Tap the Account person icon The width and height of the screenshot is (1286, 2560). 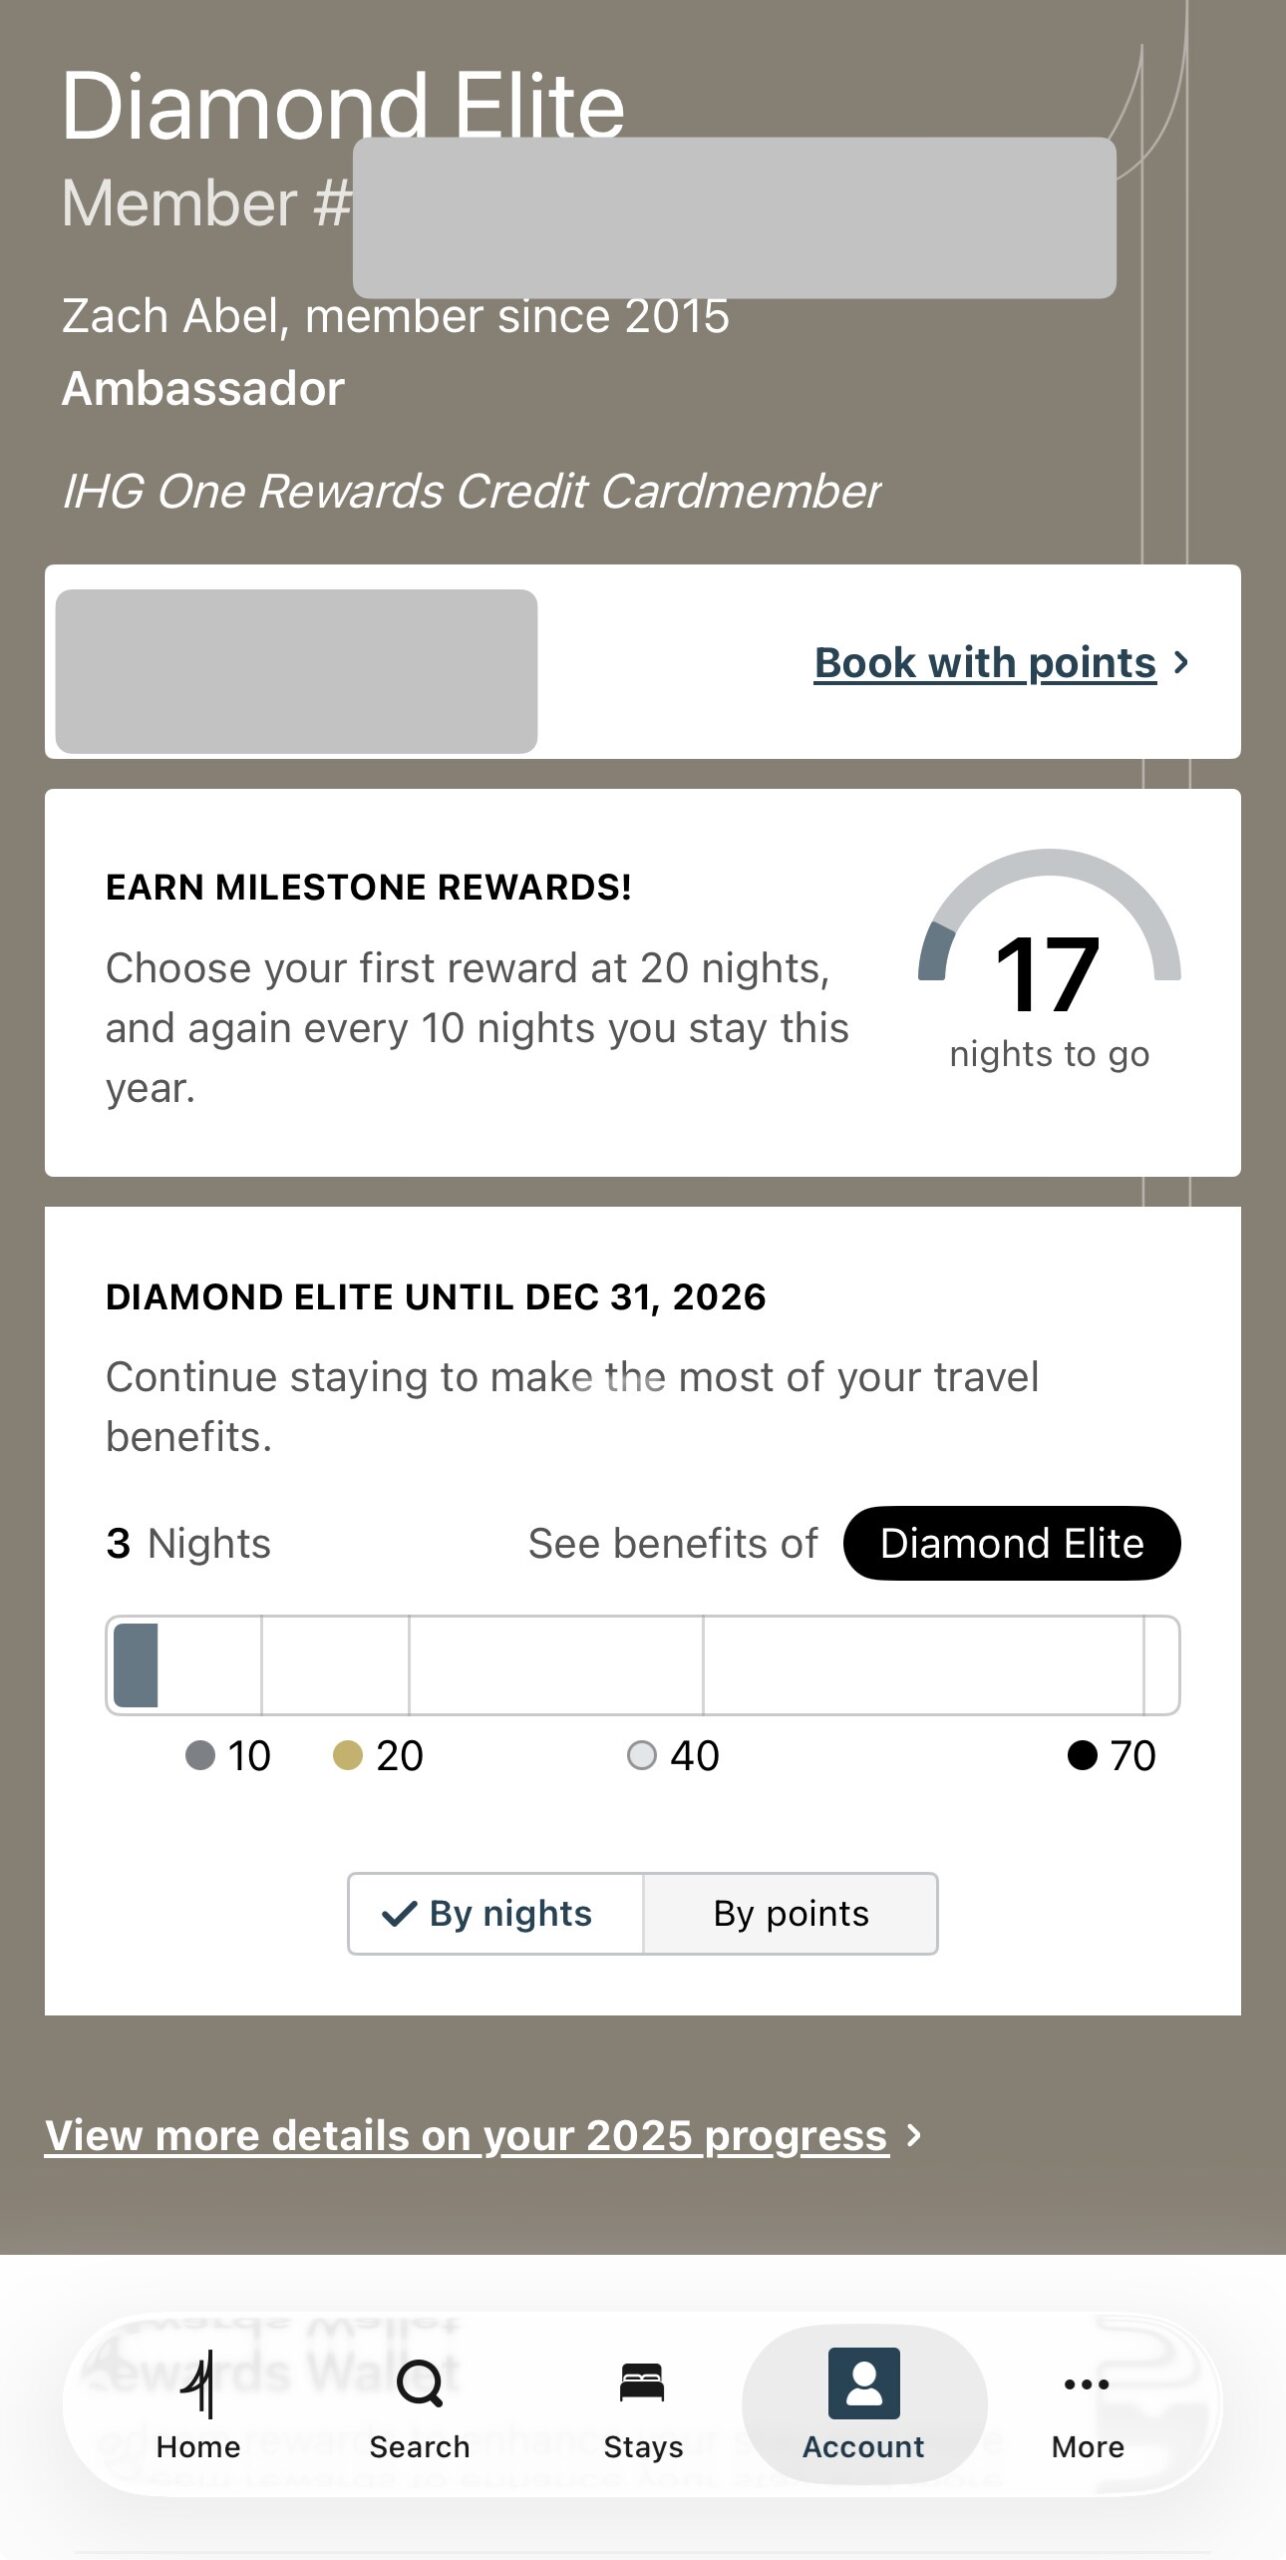point(864,2383)
